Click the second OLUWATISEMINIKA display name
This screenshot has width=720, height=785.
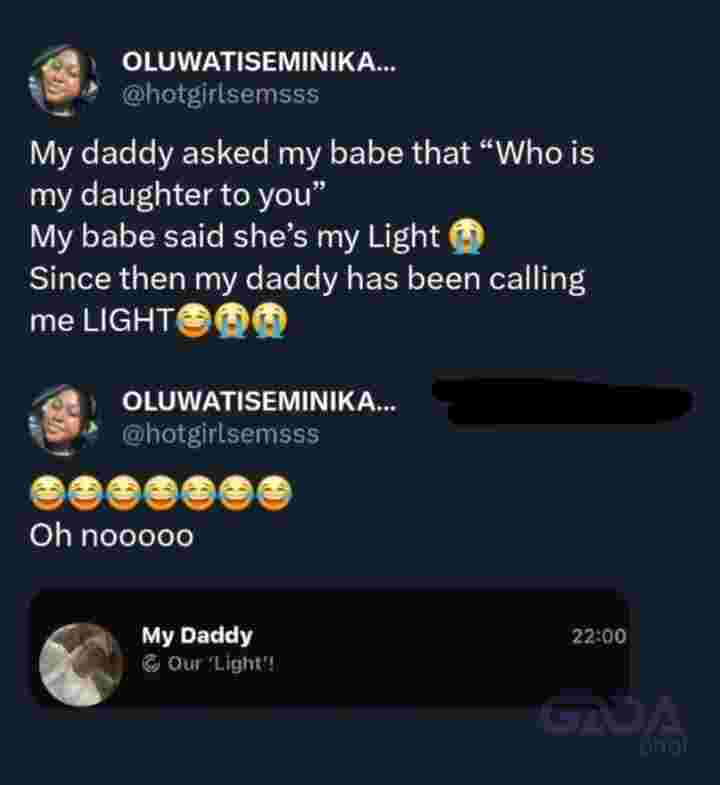pos(259,402)
